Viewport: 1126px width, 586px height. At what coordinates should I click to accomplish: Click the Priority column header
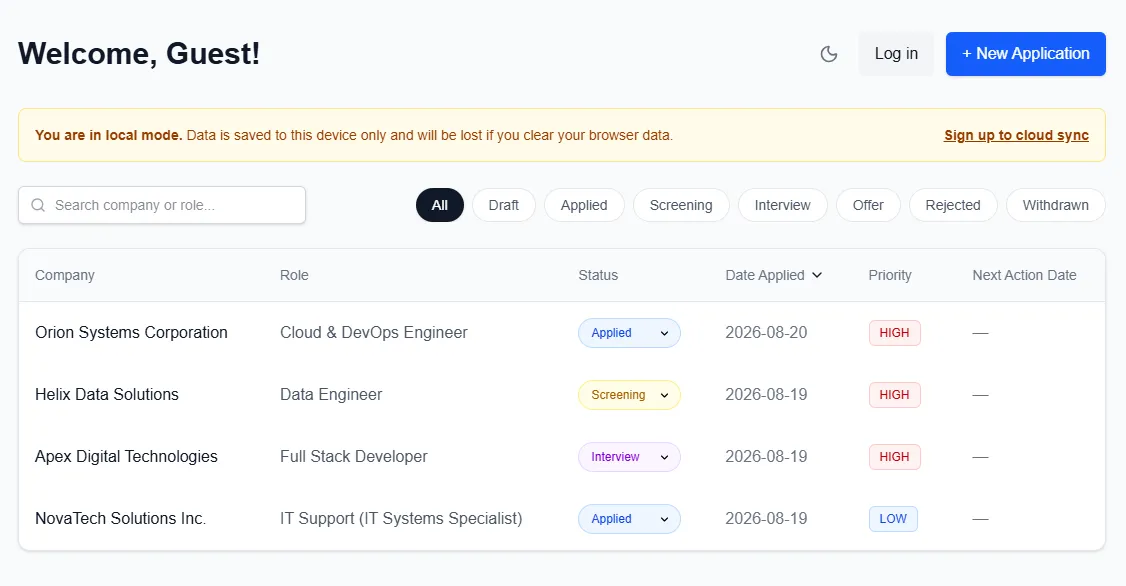(890, 275)
